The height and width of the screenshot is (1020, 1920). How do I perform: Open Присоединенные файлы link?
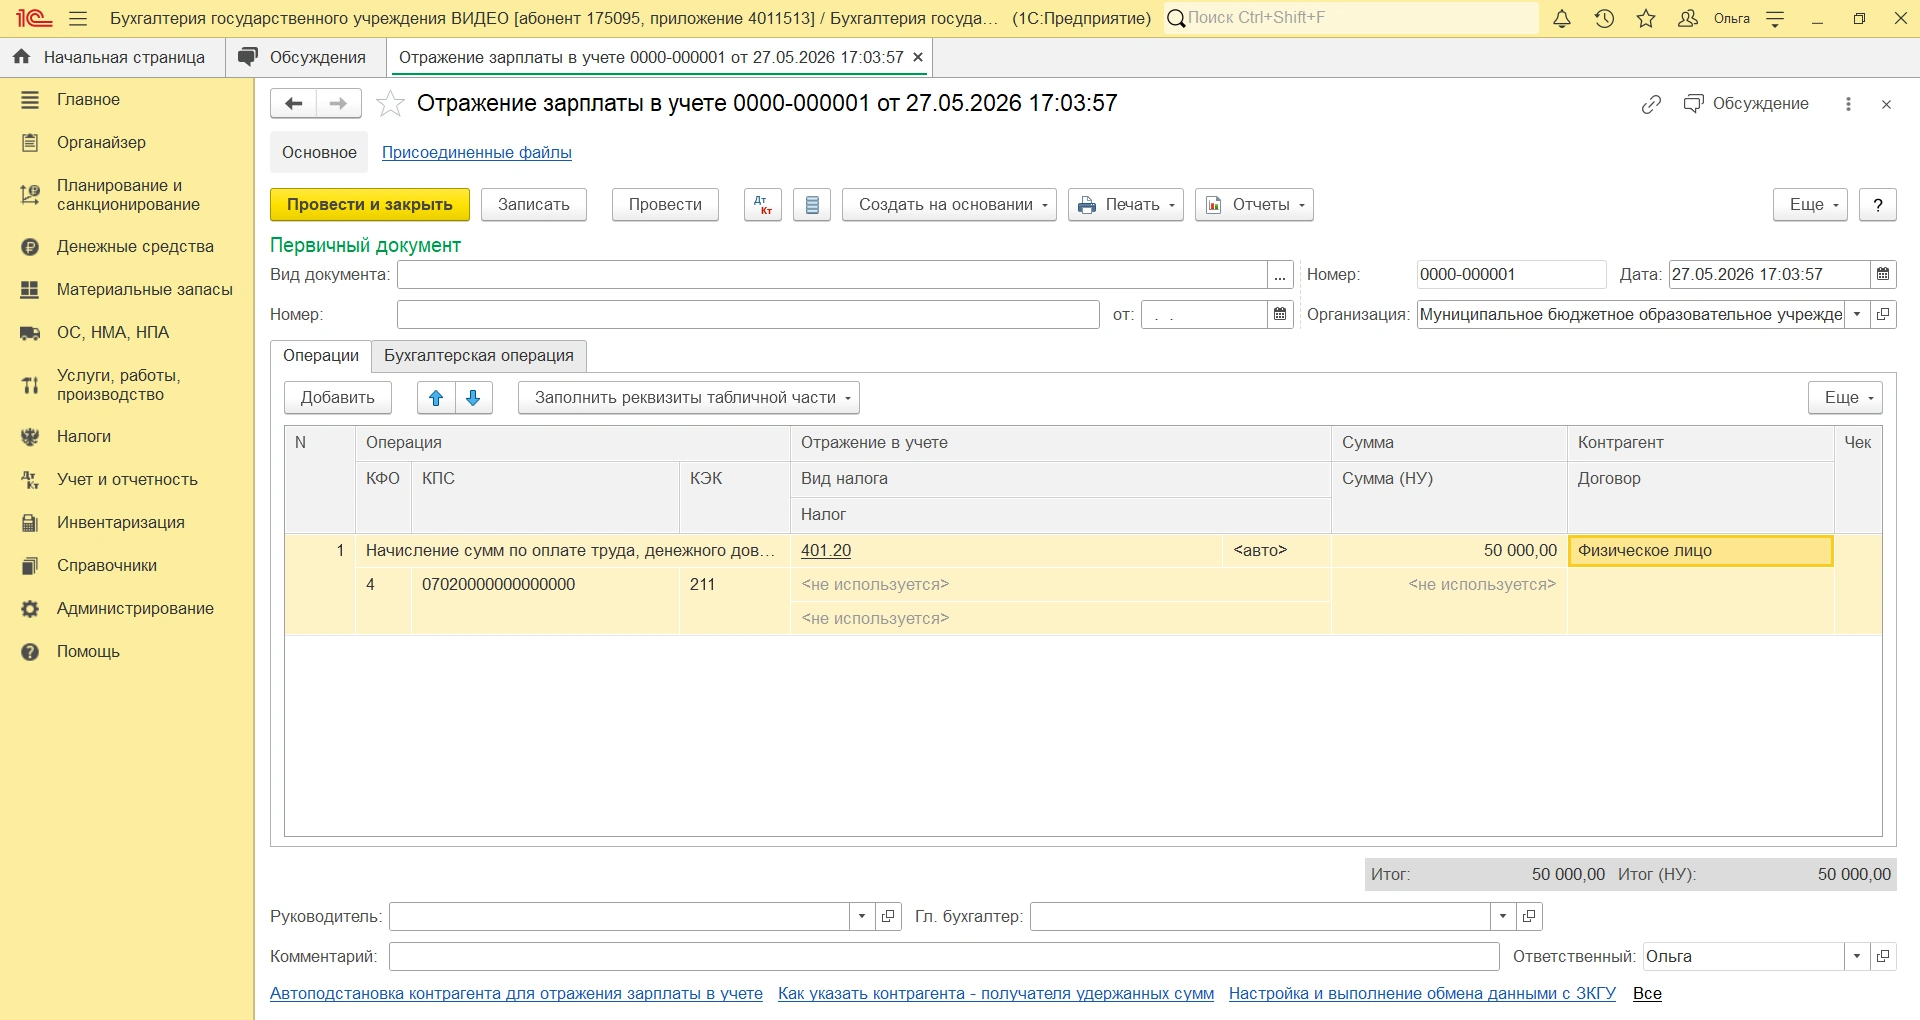tap(477, 153)
